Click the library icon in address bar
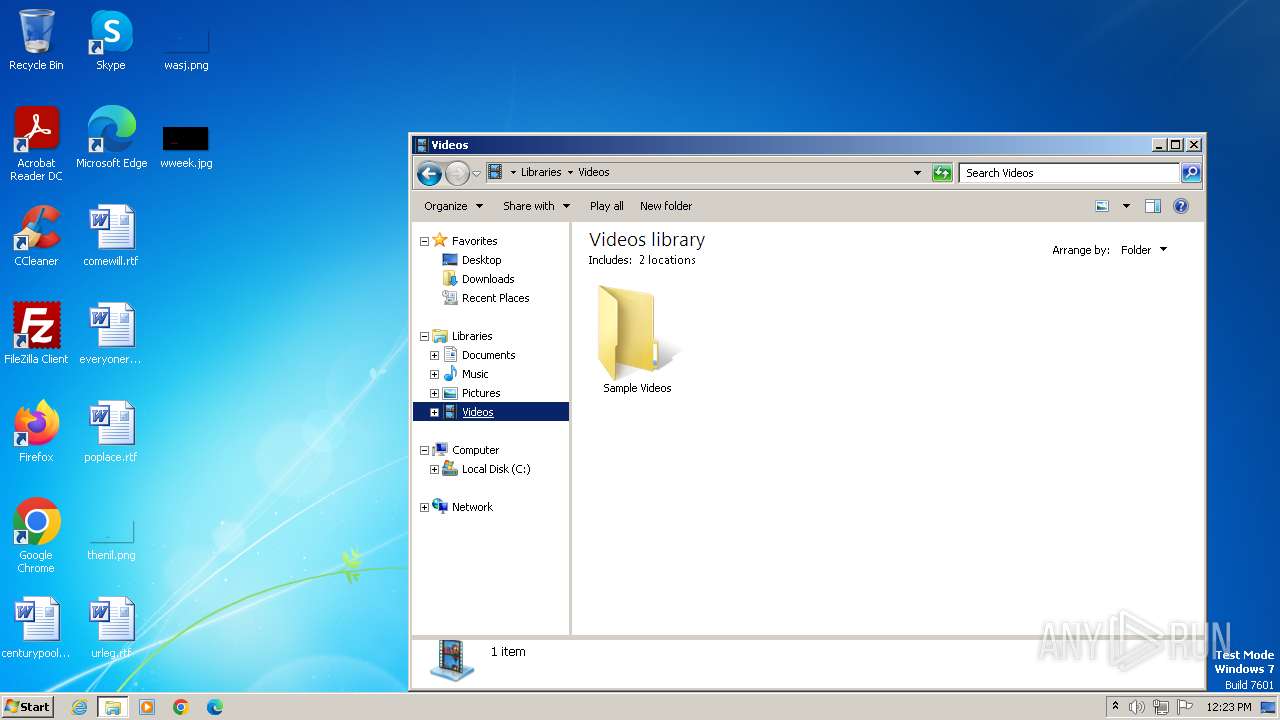Image resolution: width=1280 pixels, height=720 pixels. [x=494, y=172]
